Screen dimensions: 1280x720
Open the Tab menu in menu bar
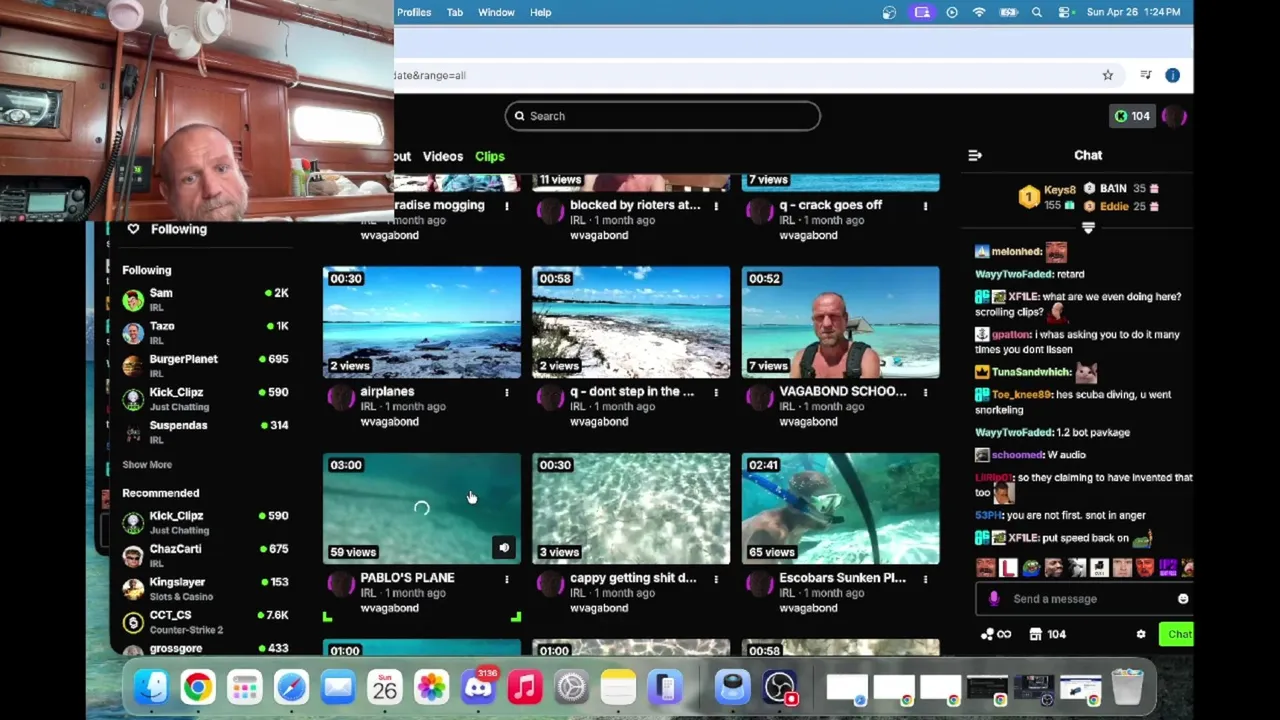click(x=454, y=12)
